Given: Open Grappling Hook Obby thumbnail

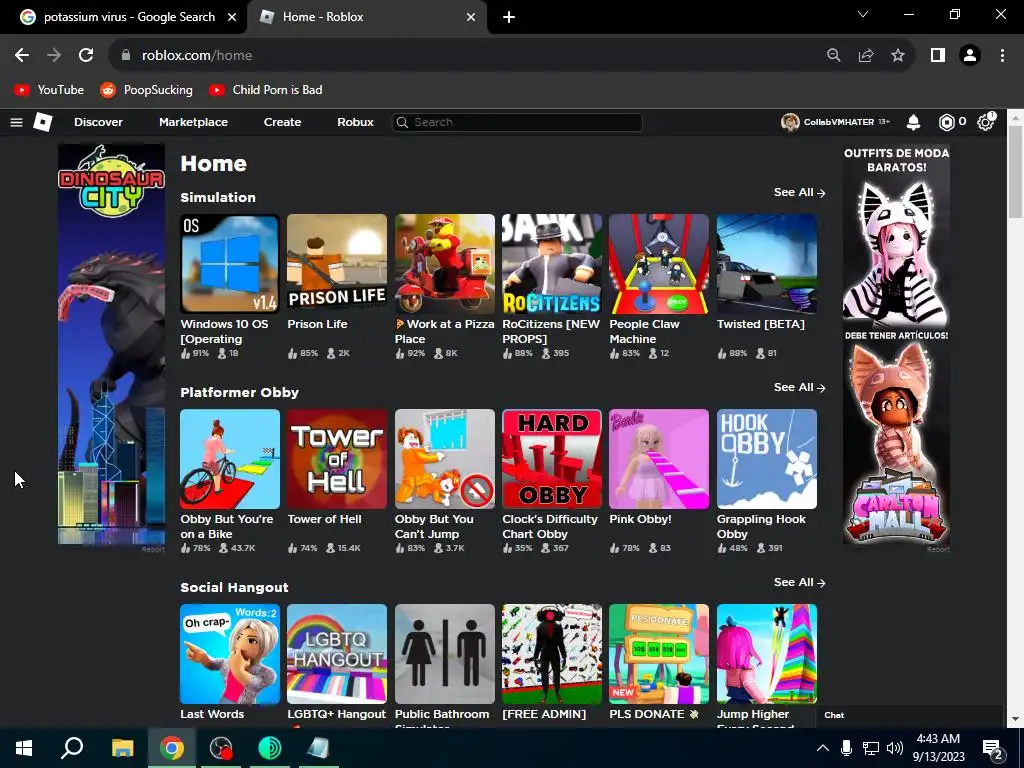Looking at the screenshot, I should 767,459.
